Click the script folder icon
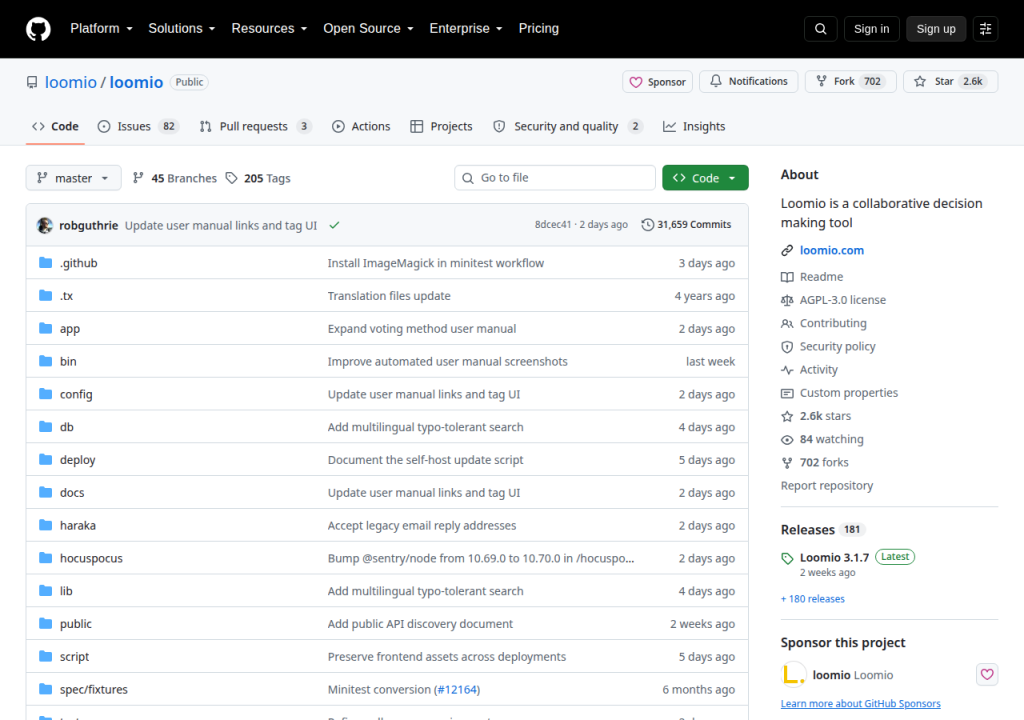Screen dimensions: 1024x720 [x=45, y=656]
